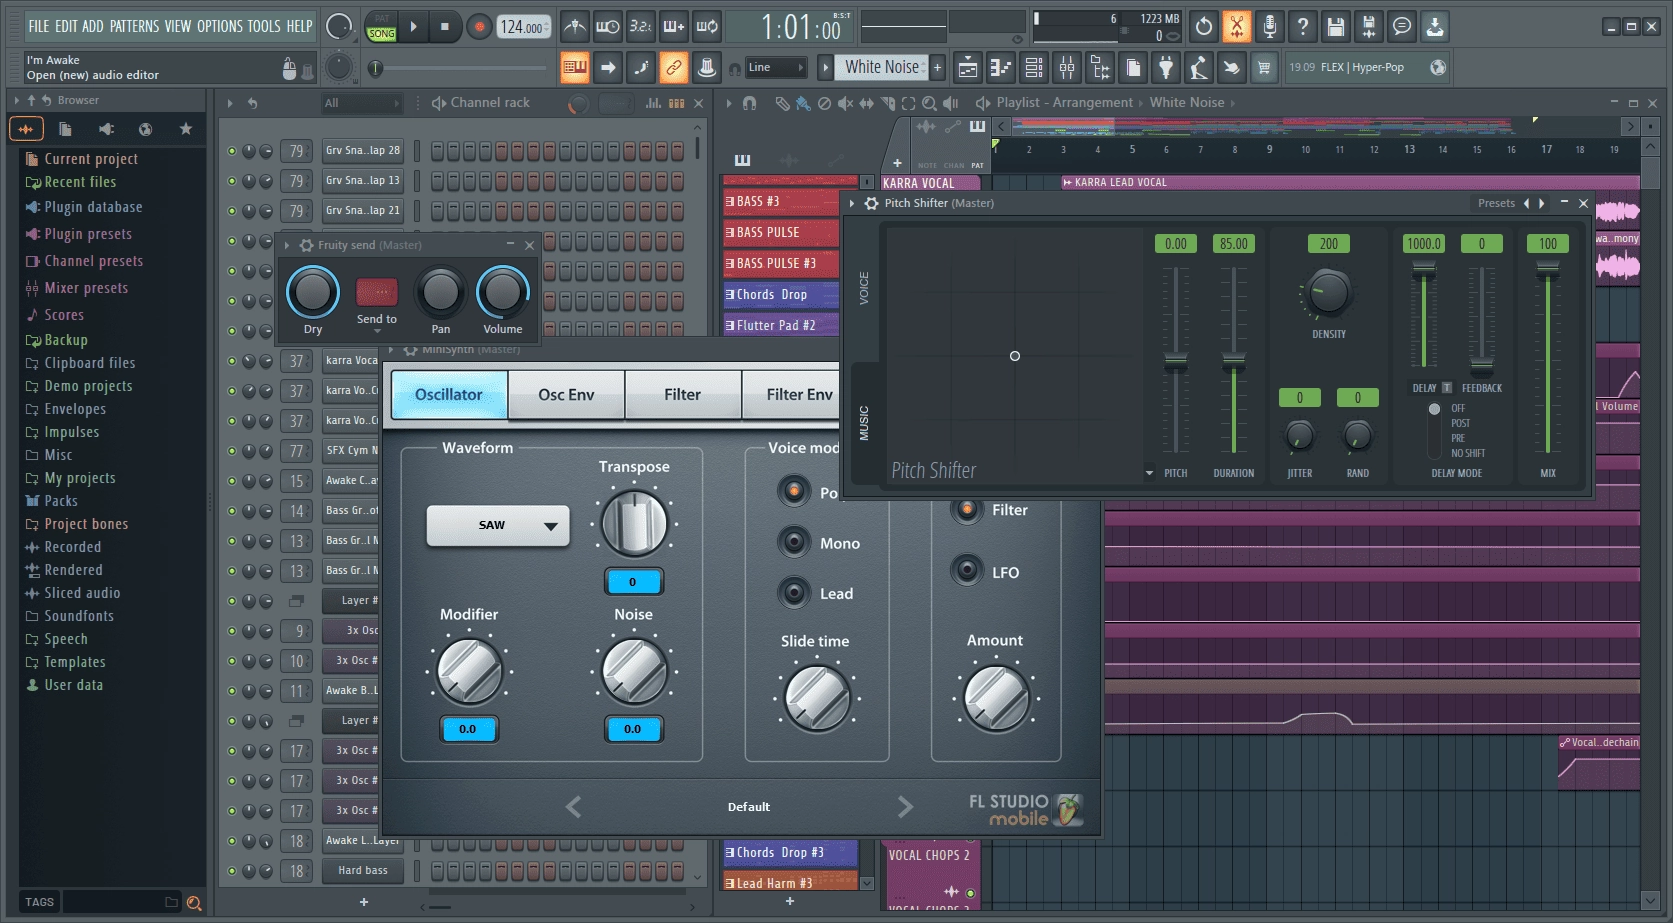The width and height of the screenshot is (1673, 923).
Task: Select the playlist slice tool
Action: coord(887,103)
